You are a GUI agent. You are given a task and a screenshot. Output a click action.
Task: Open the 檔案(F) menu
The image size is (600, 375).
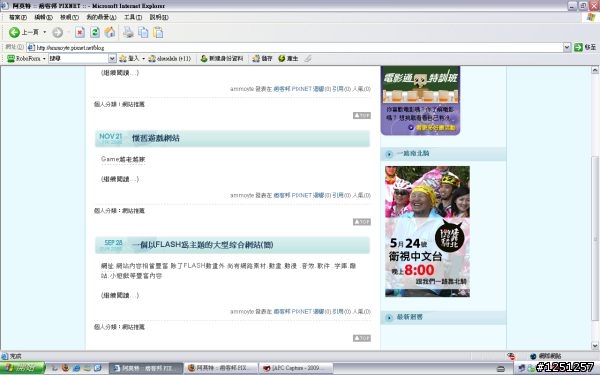18,17
